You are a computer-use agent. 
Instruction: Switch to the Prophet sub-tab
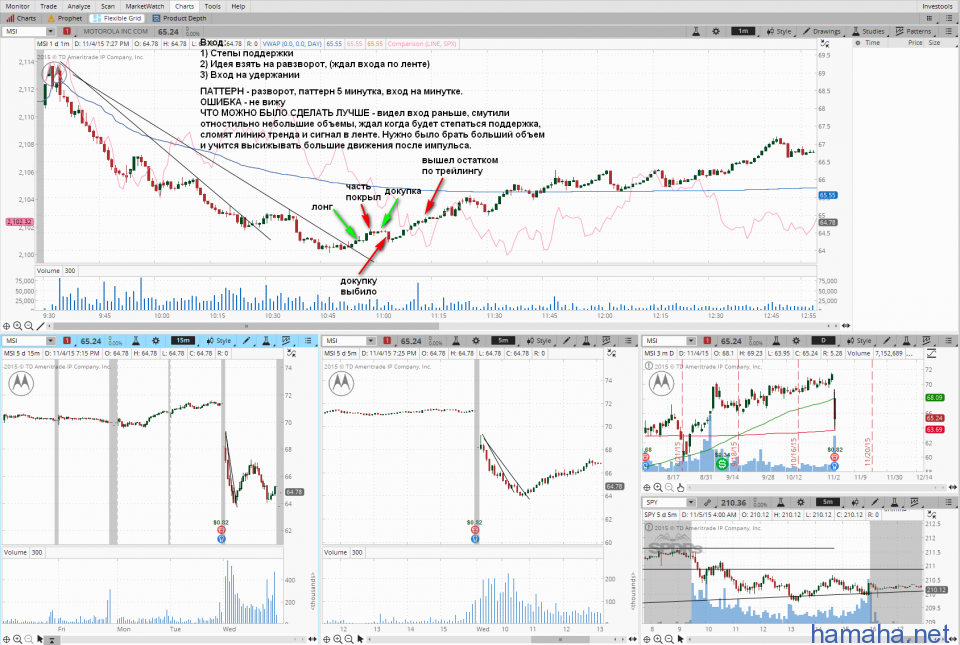(65, 18)
